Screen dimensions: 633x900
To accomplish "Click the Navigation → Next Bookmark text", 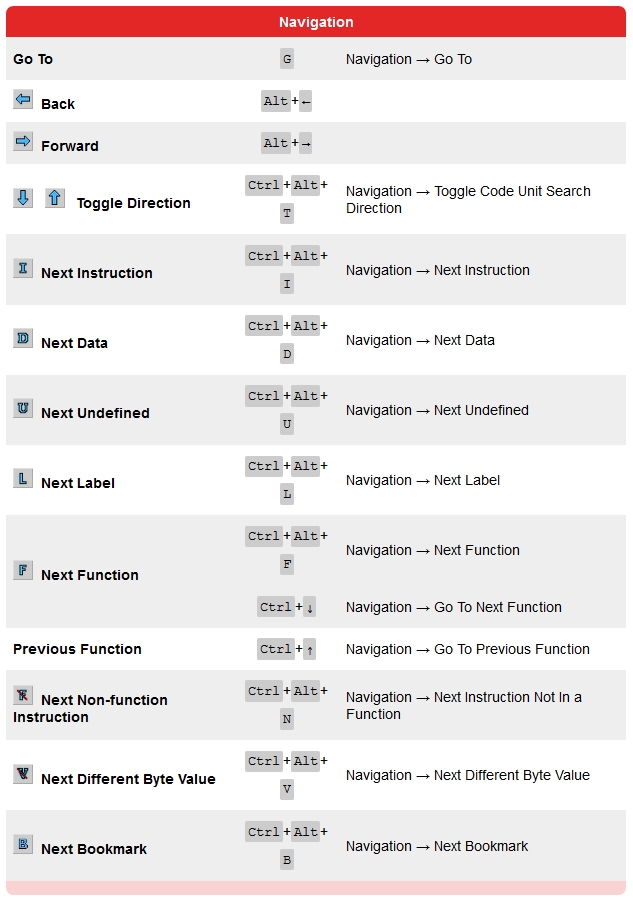I will 437,846.
